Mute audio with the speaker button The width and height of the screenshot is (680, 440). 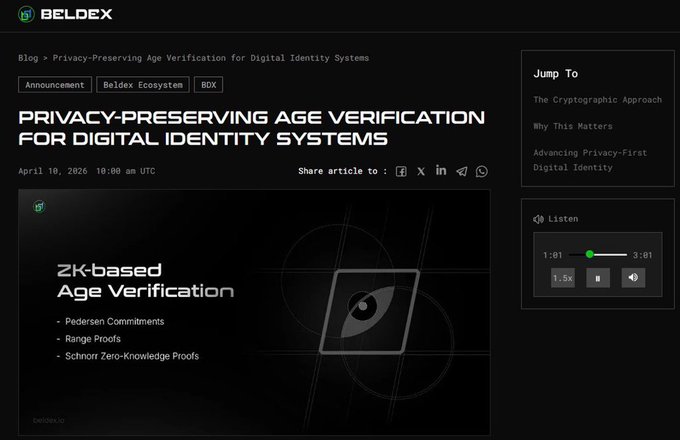tap(633, 278)
